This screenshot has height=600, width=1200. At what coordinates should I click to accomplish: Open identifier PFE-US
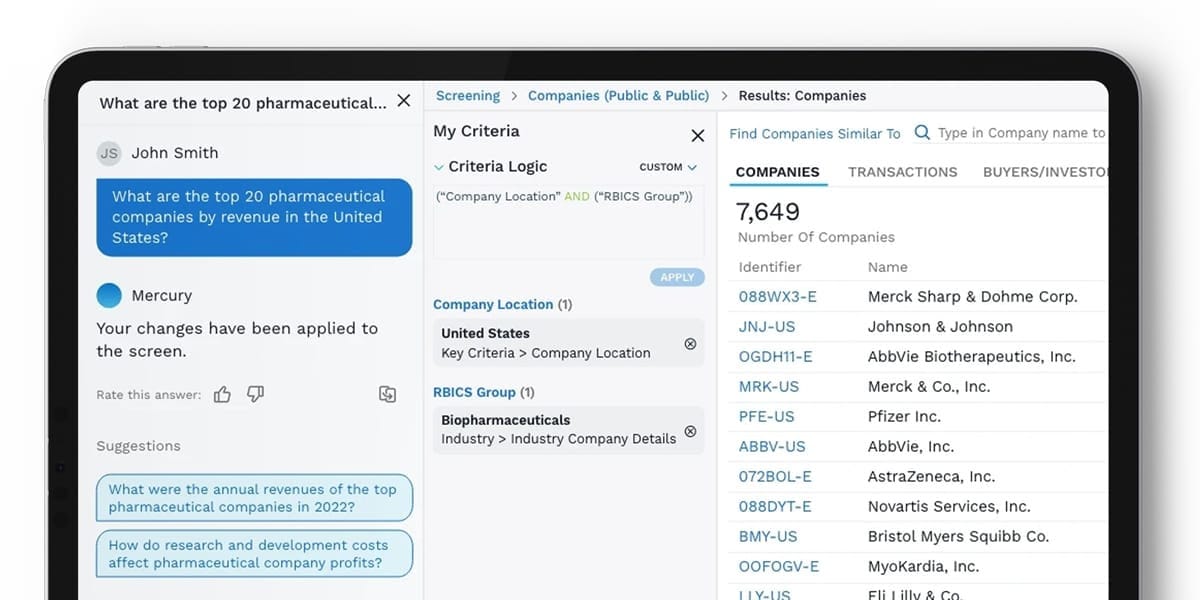[767, 417]
